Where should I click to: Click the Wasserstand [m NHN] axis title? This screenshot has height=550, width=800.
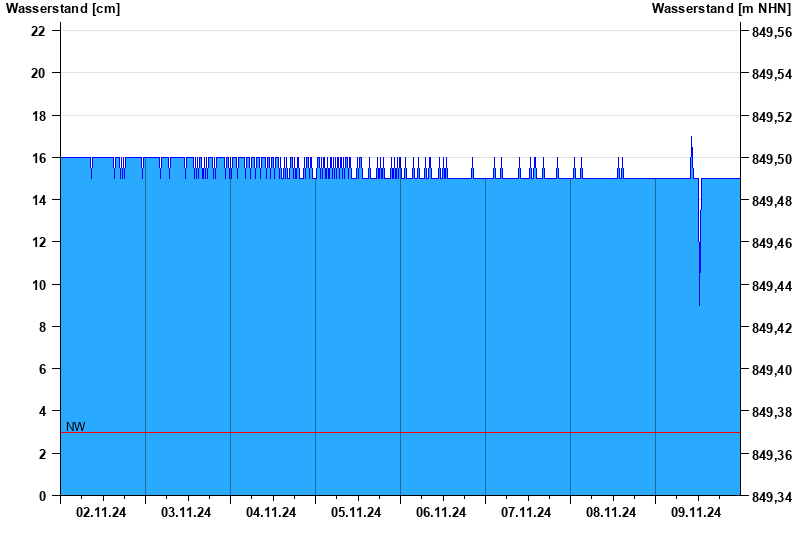721,9
